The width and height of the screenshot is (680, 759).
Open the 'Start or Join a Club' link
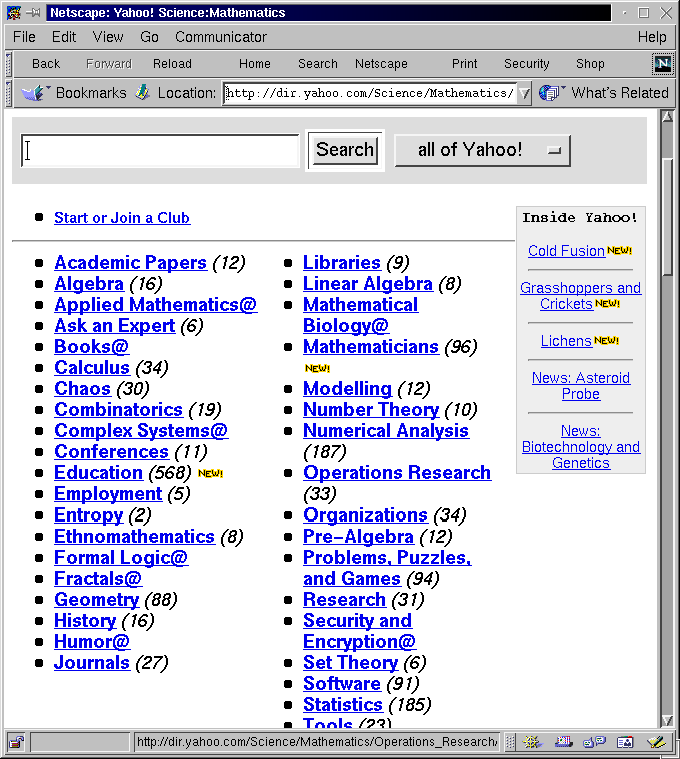pos(122,218)
